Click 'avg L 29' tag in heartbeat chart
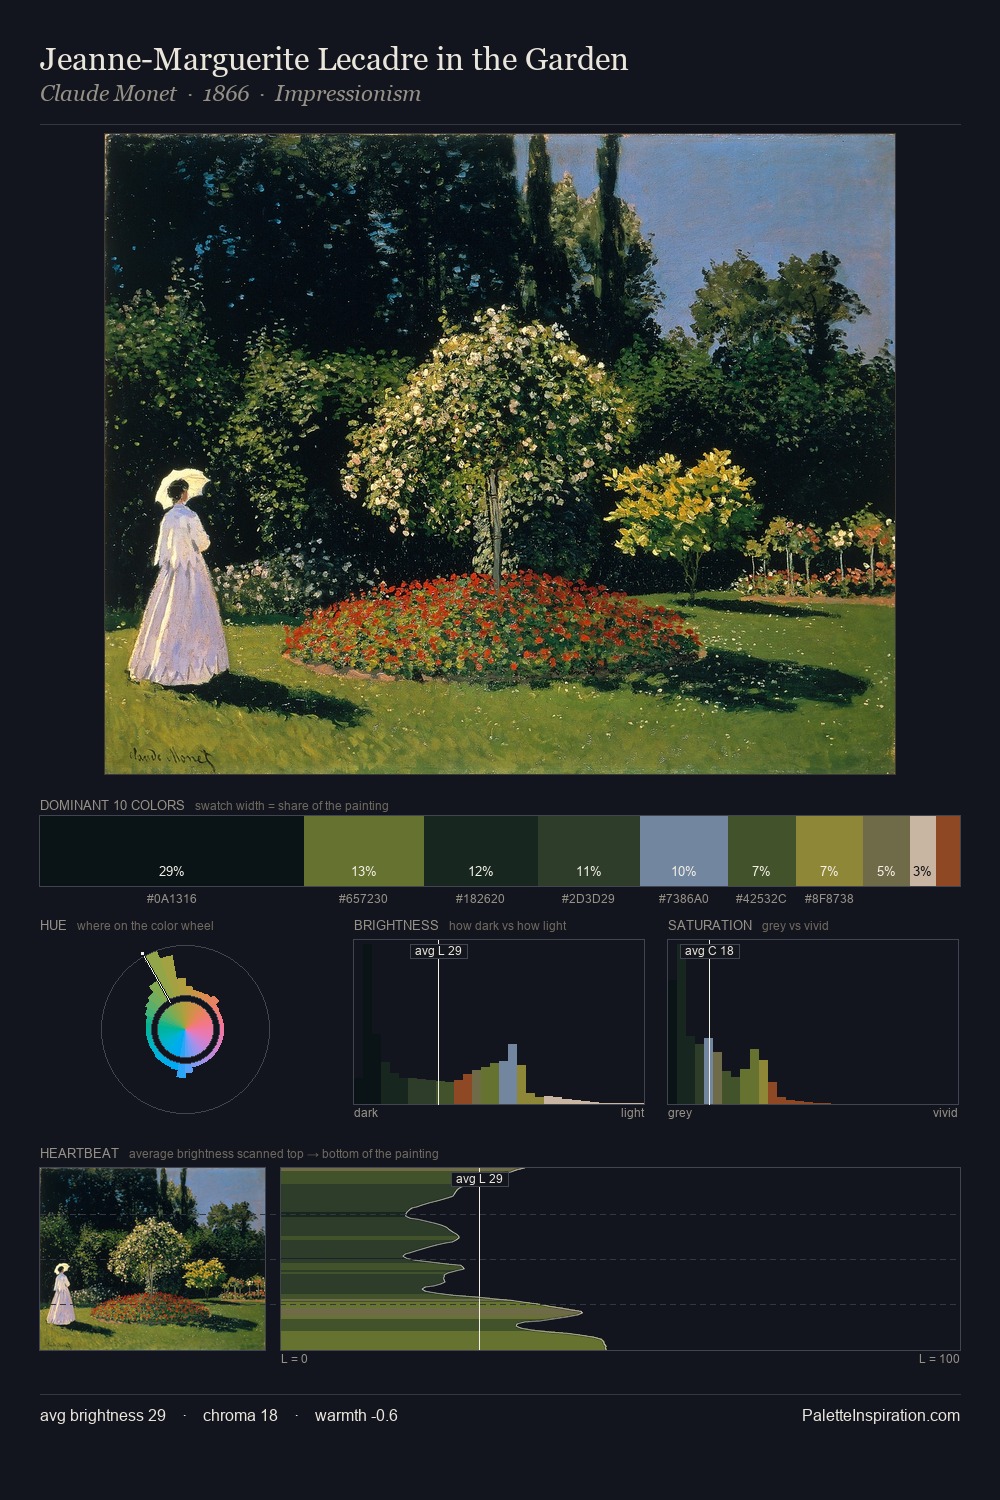Viewport: 1000px width, 1500px height. coord(480,1179)
